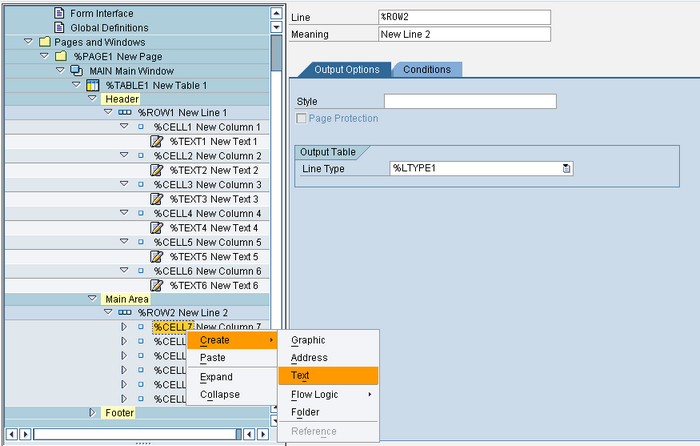Screen dimensions: 700x446
Task: Select the Form Interface tree row
Action: 137,13
